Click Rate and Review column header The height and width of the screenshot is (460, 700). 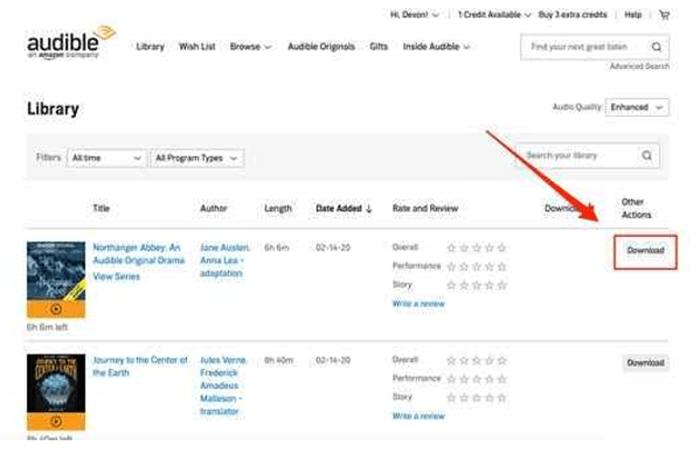425,208
